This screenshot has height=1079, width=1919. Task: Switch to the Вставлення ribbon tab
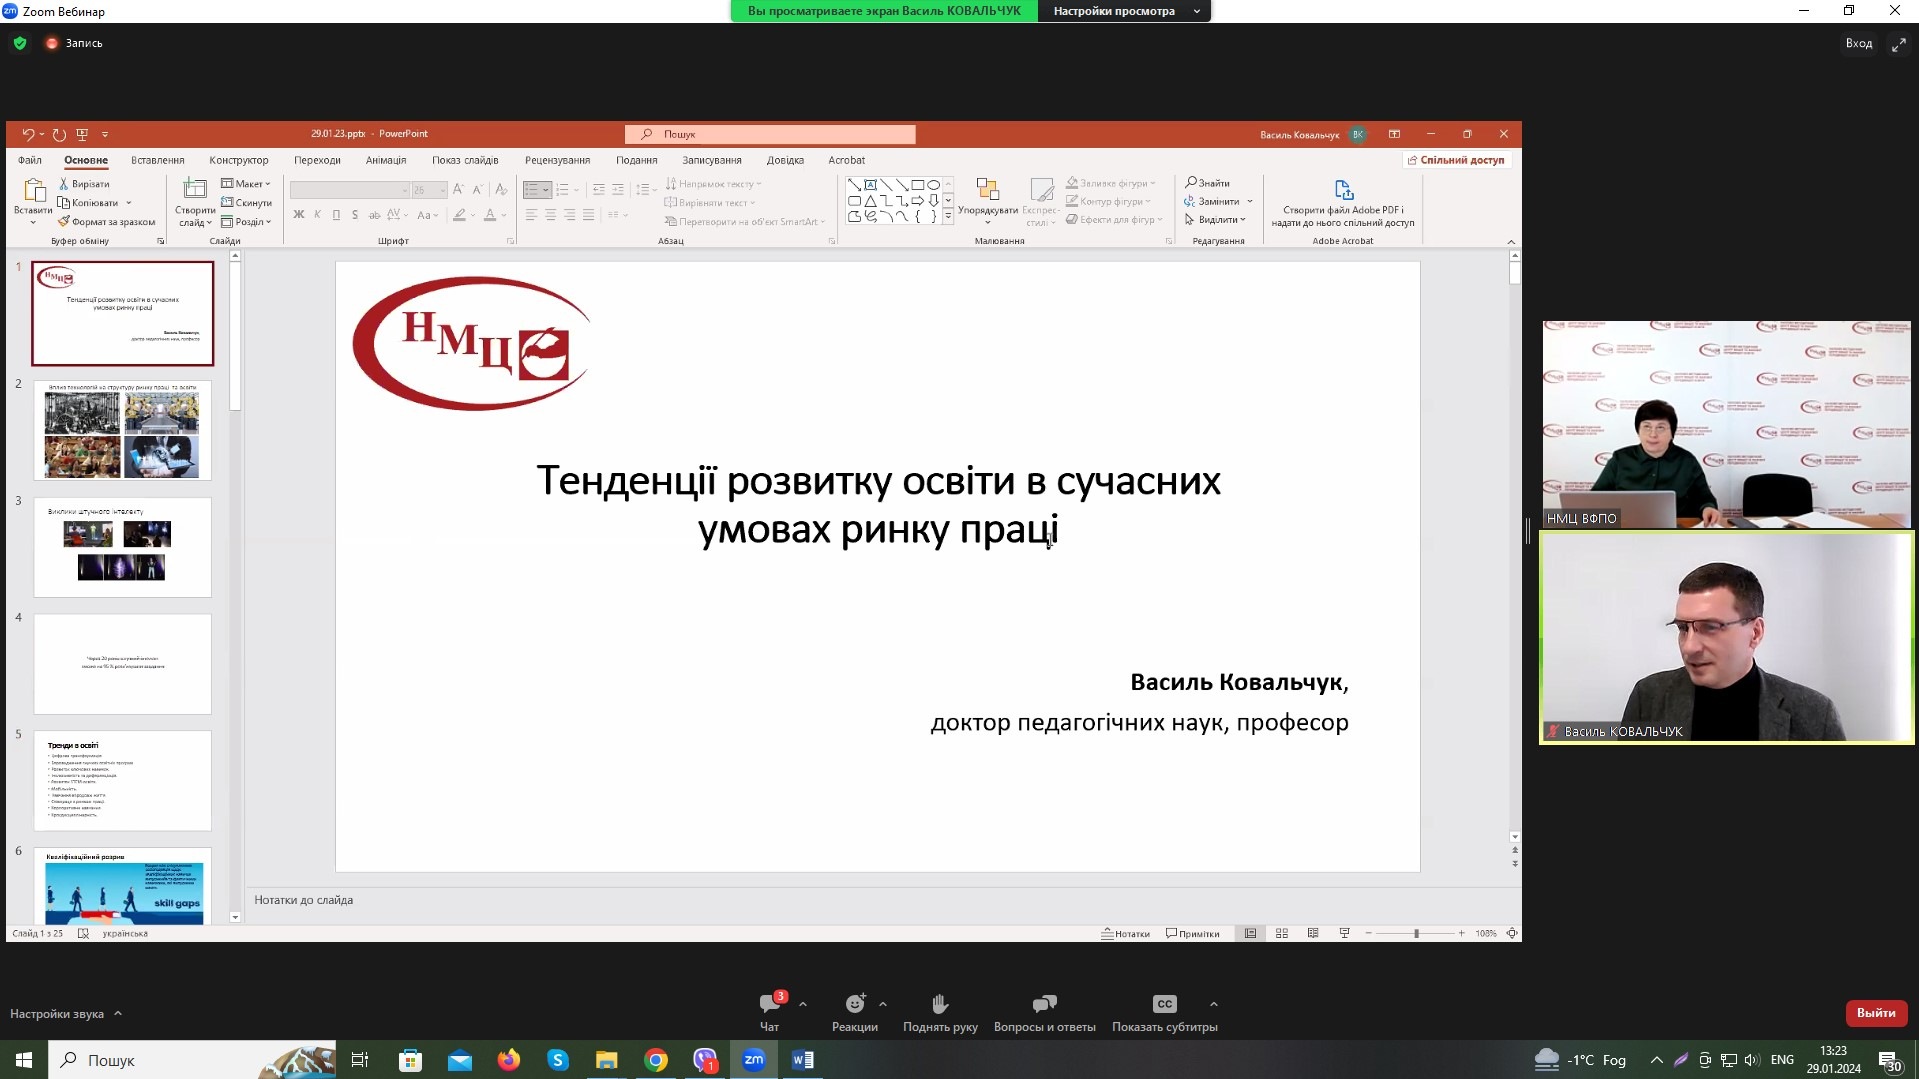coord(157,160)
